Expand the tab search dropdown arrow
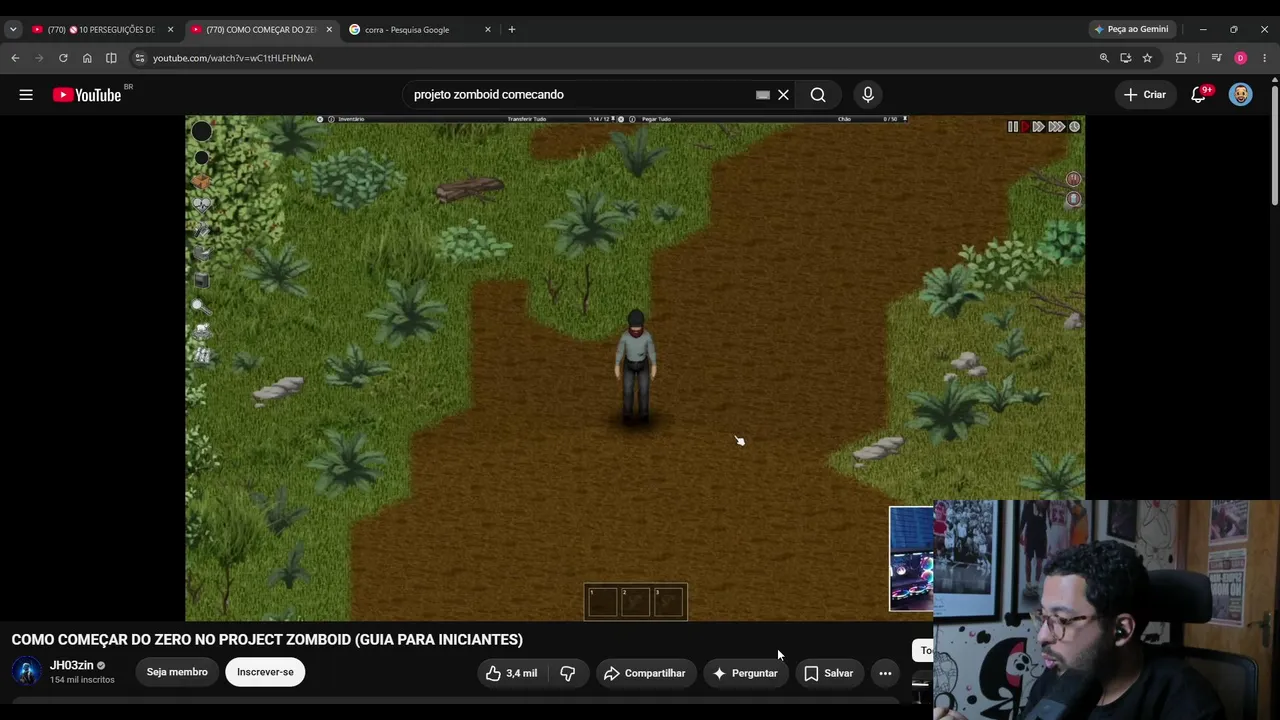1280x720 pixels. coord(13,30)
